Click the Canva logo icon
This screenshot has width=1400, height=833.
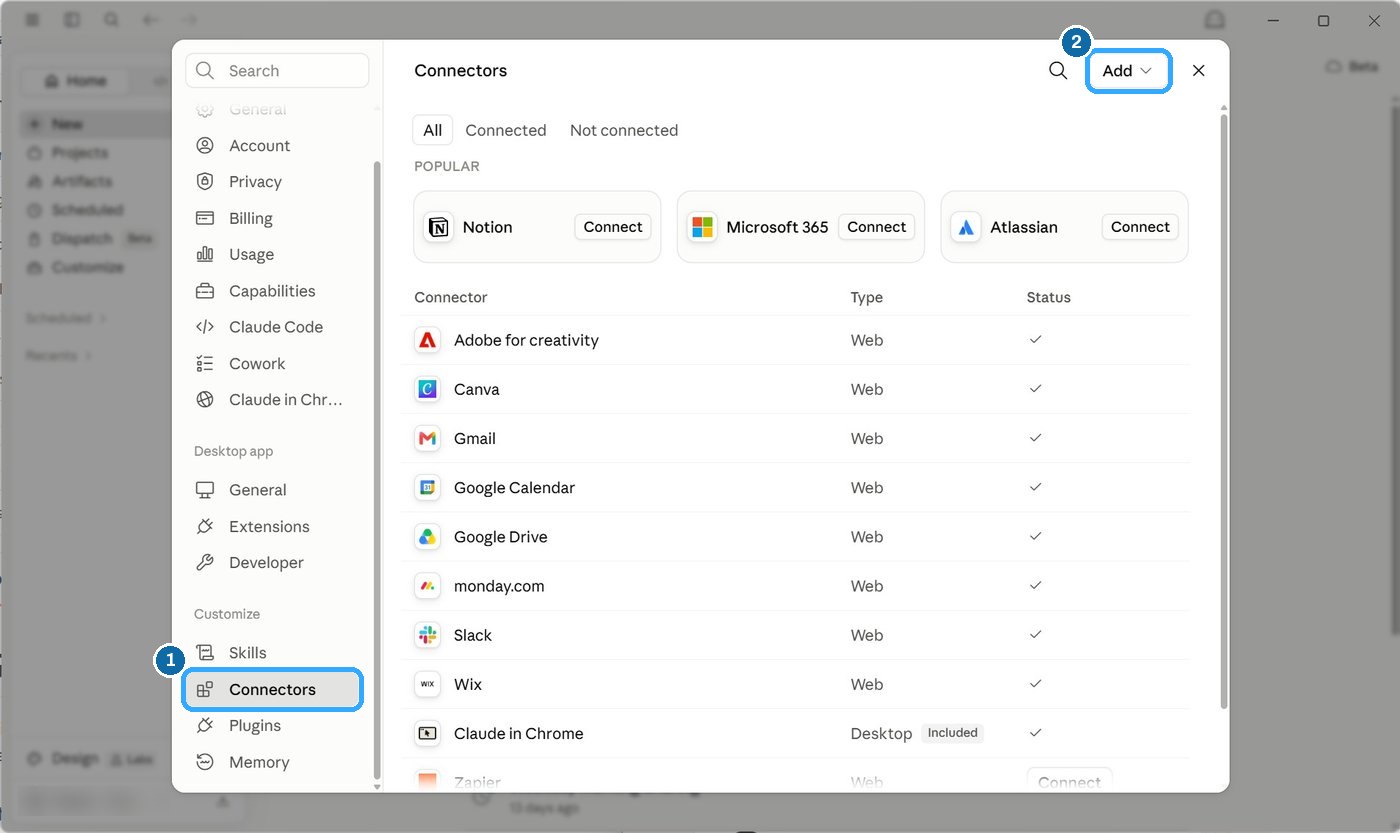coord(427,389)
